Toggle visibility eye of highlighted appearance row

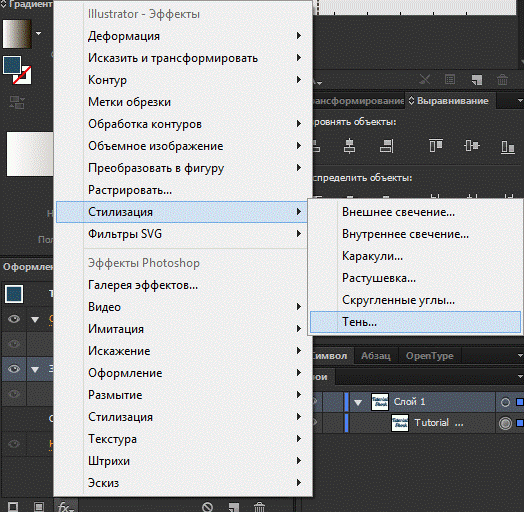coord(14,369)
